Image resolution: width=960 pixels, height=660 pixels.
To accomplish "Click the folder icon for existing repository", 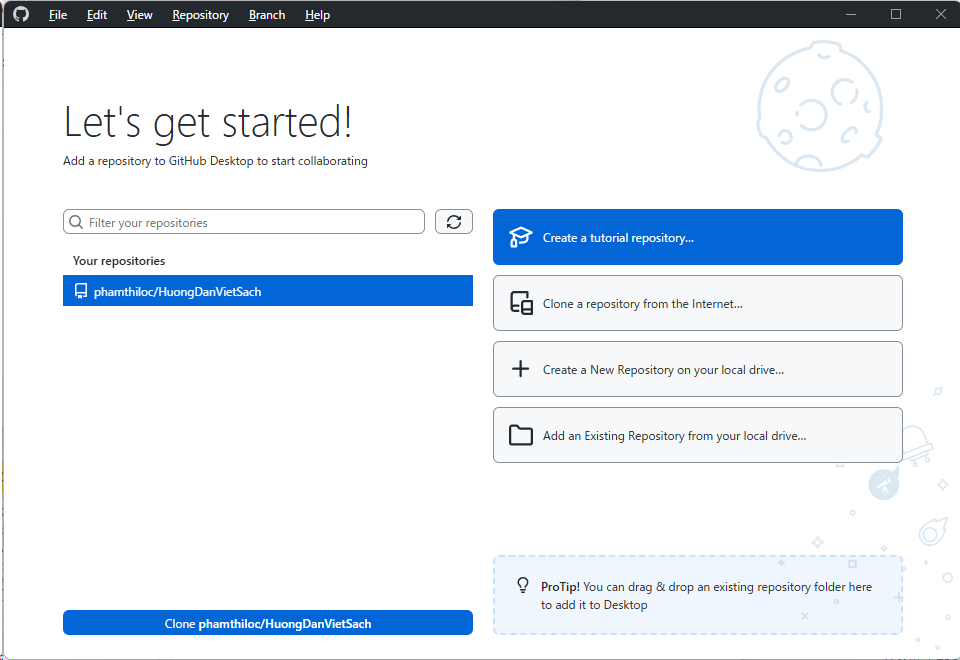I will (520, 435).
